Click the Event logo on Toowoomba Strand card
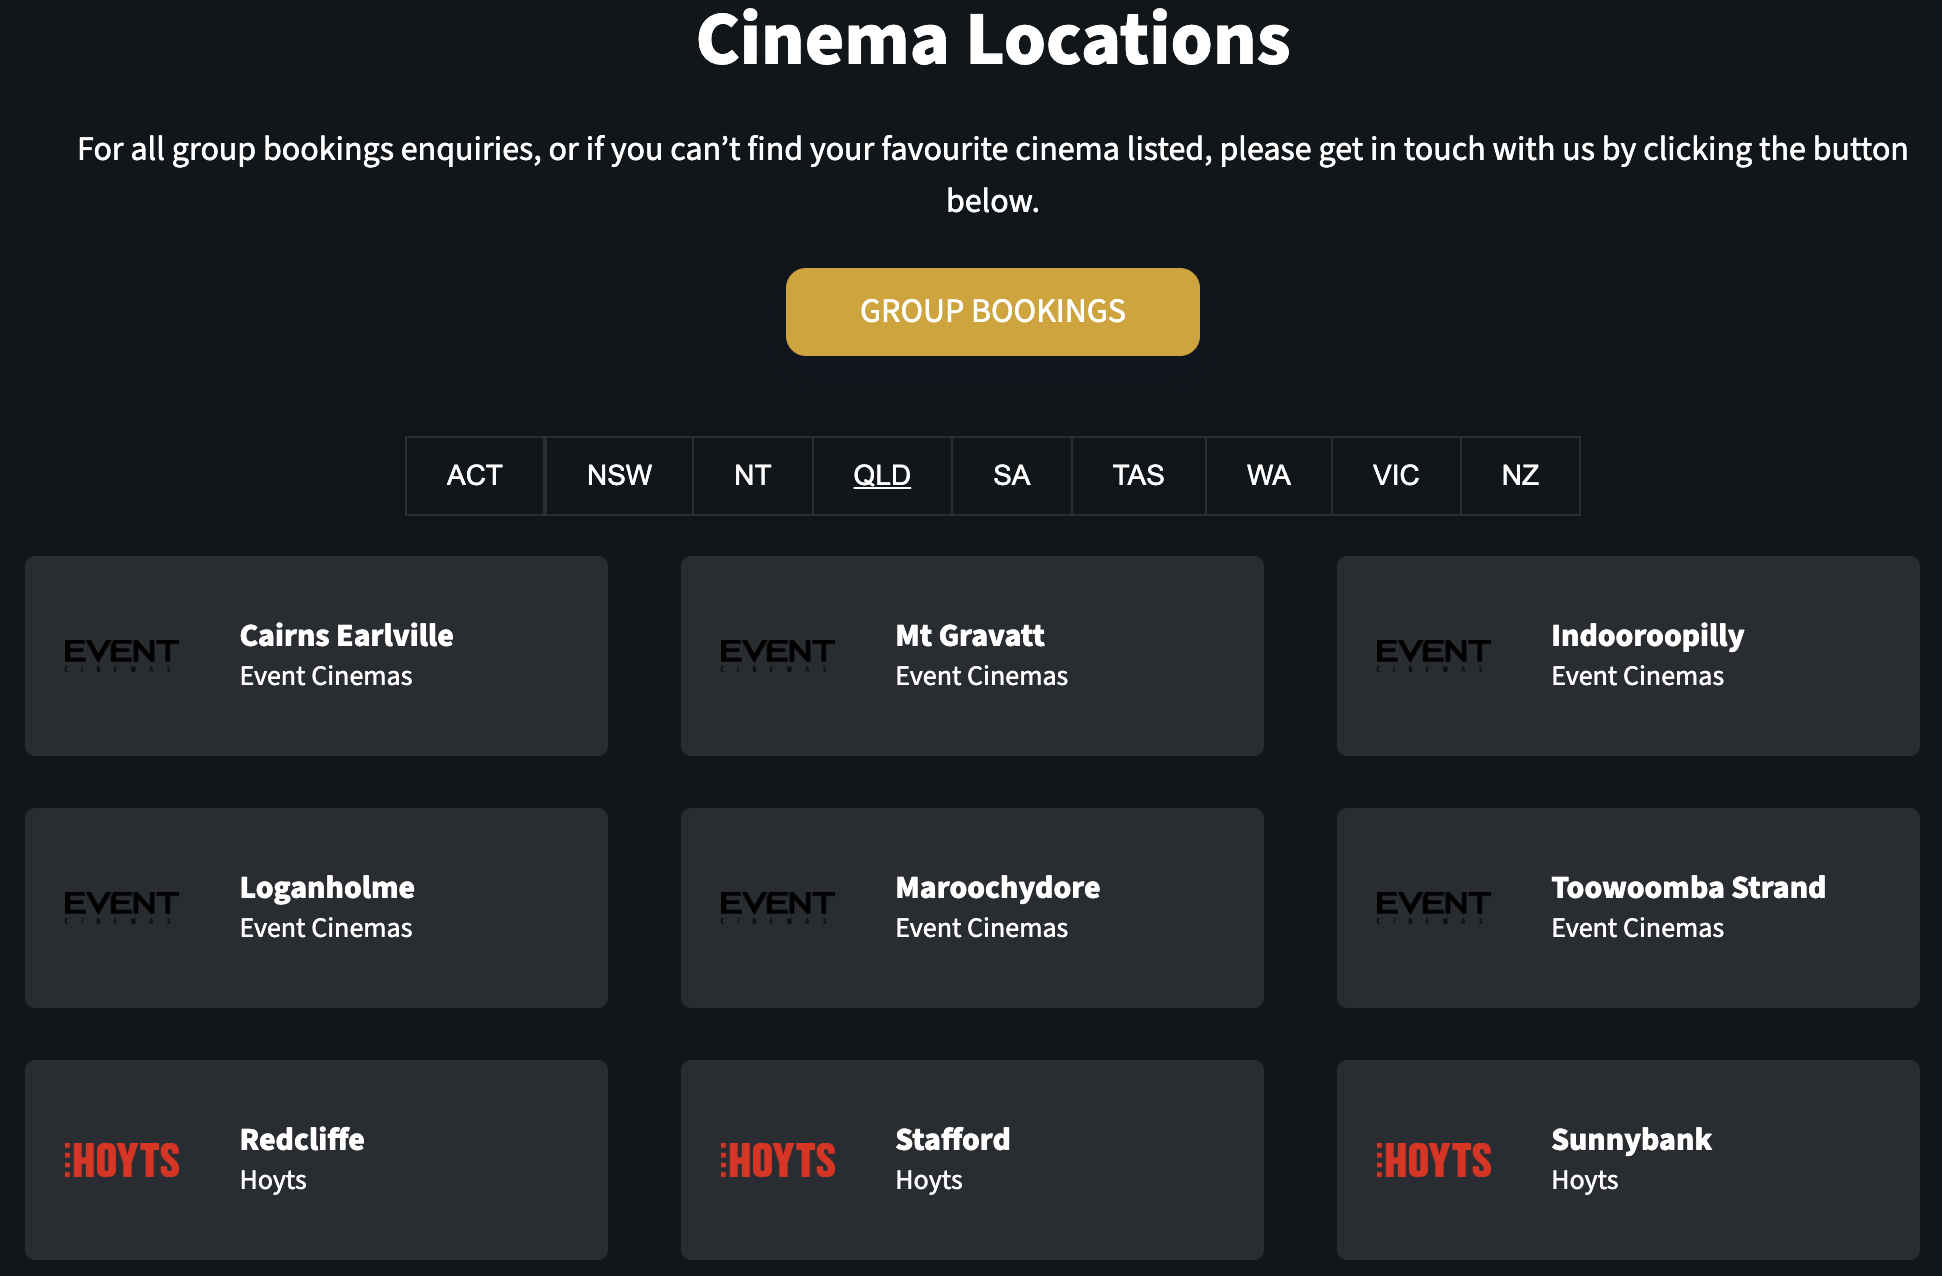Image resolution: width=1942 pixels, height=1276 pixels. [1433, 907]
